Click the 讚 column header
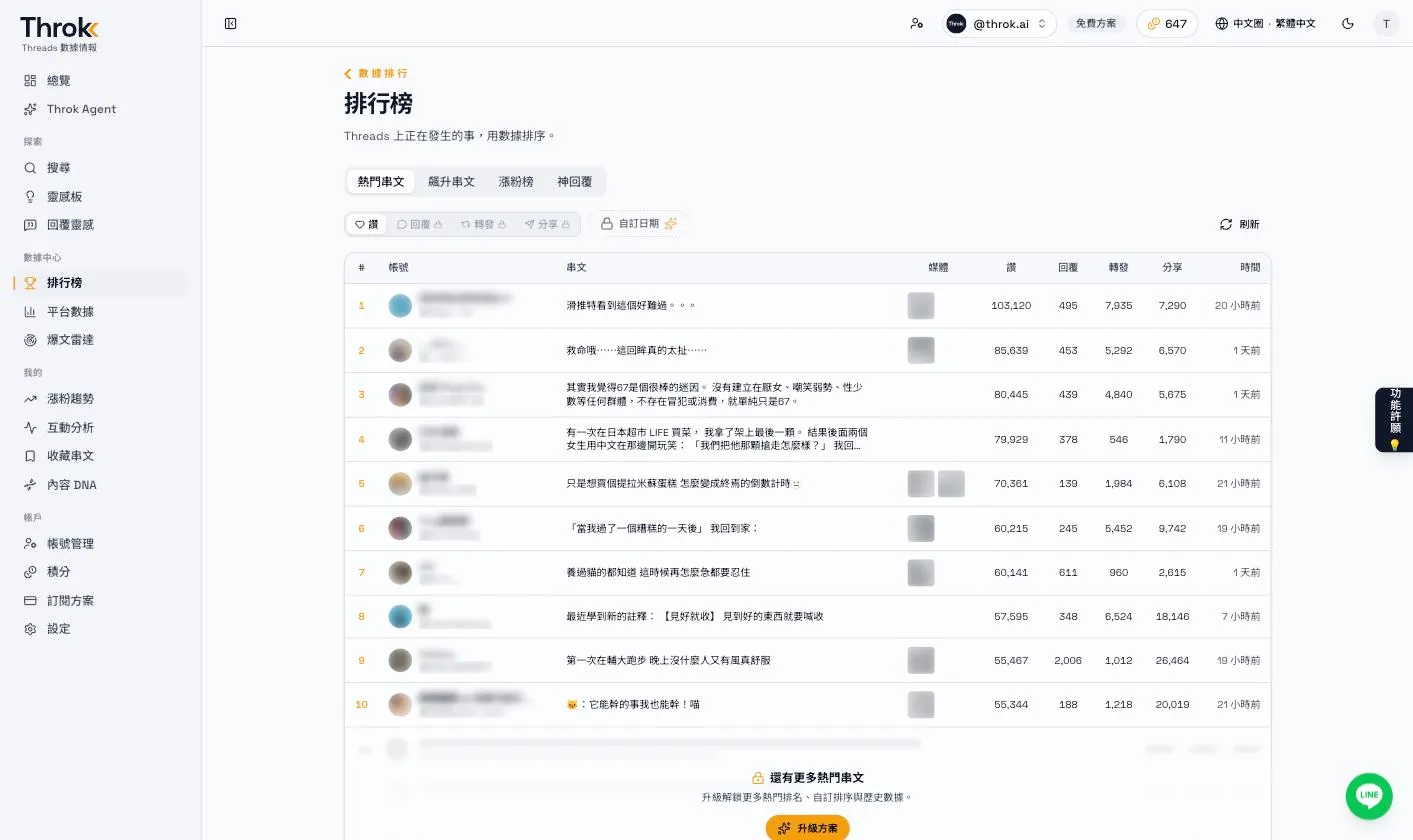The width and height of the screenshot is (1413, 840). click(1011, 268)
